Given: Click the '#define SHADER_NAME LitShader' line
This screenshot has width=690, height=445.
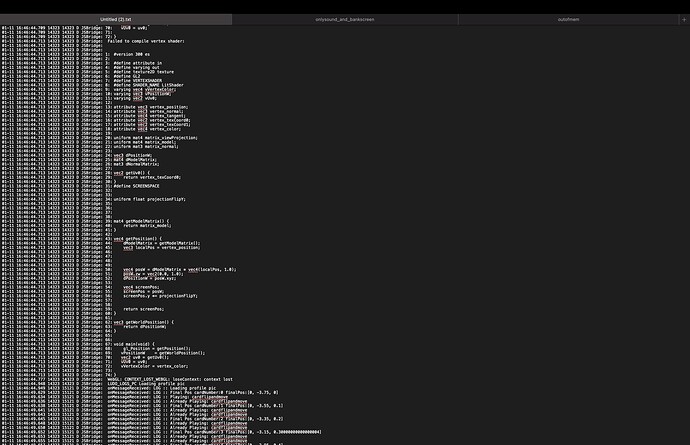Looking at the screenshot, I should (148, 85).
